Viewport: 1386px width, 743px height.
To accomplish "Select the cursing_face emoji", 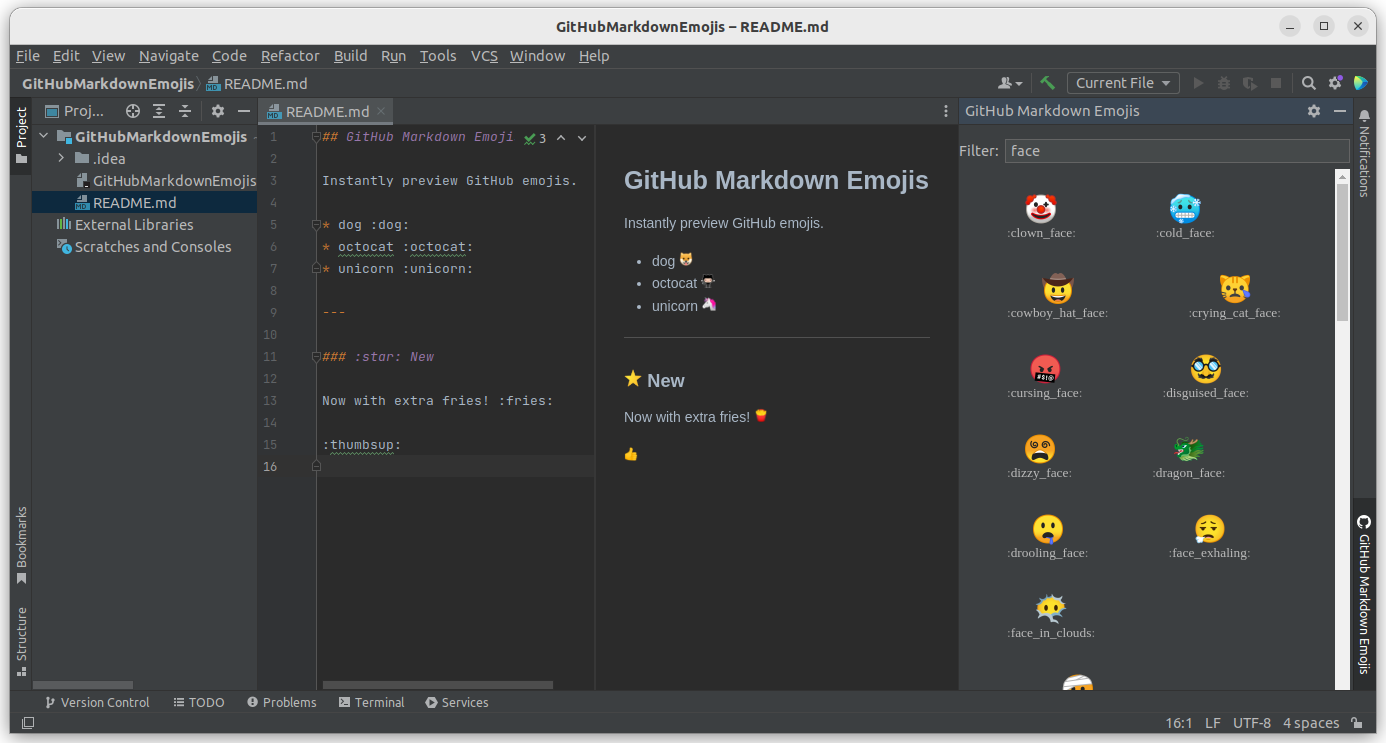I will point(1044,376).
